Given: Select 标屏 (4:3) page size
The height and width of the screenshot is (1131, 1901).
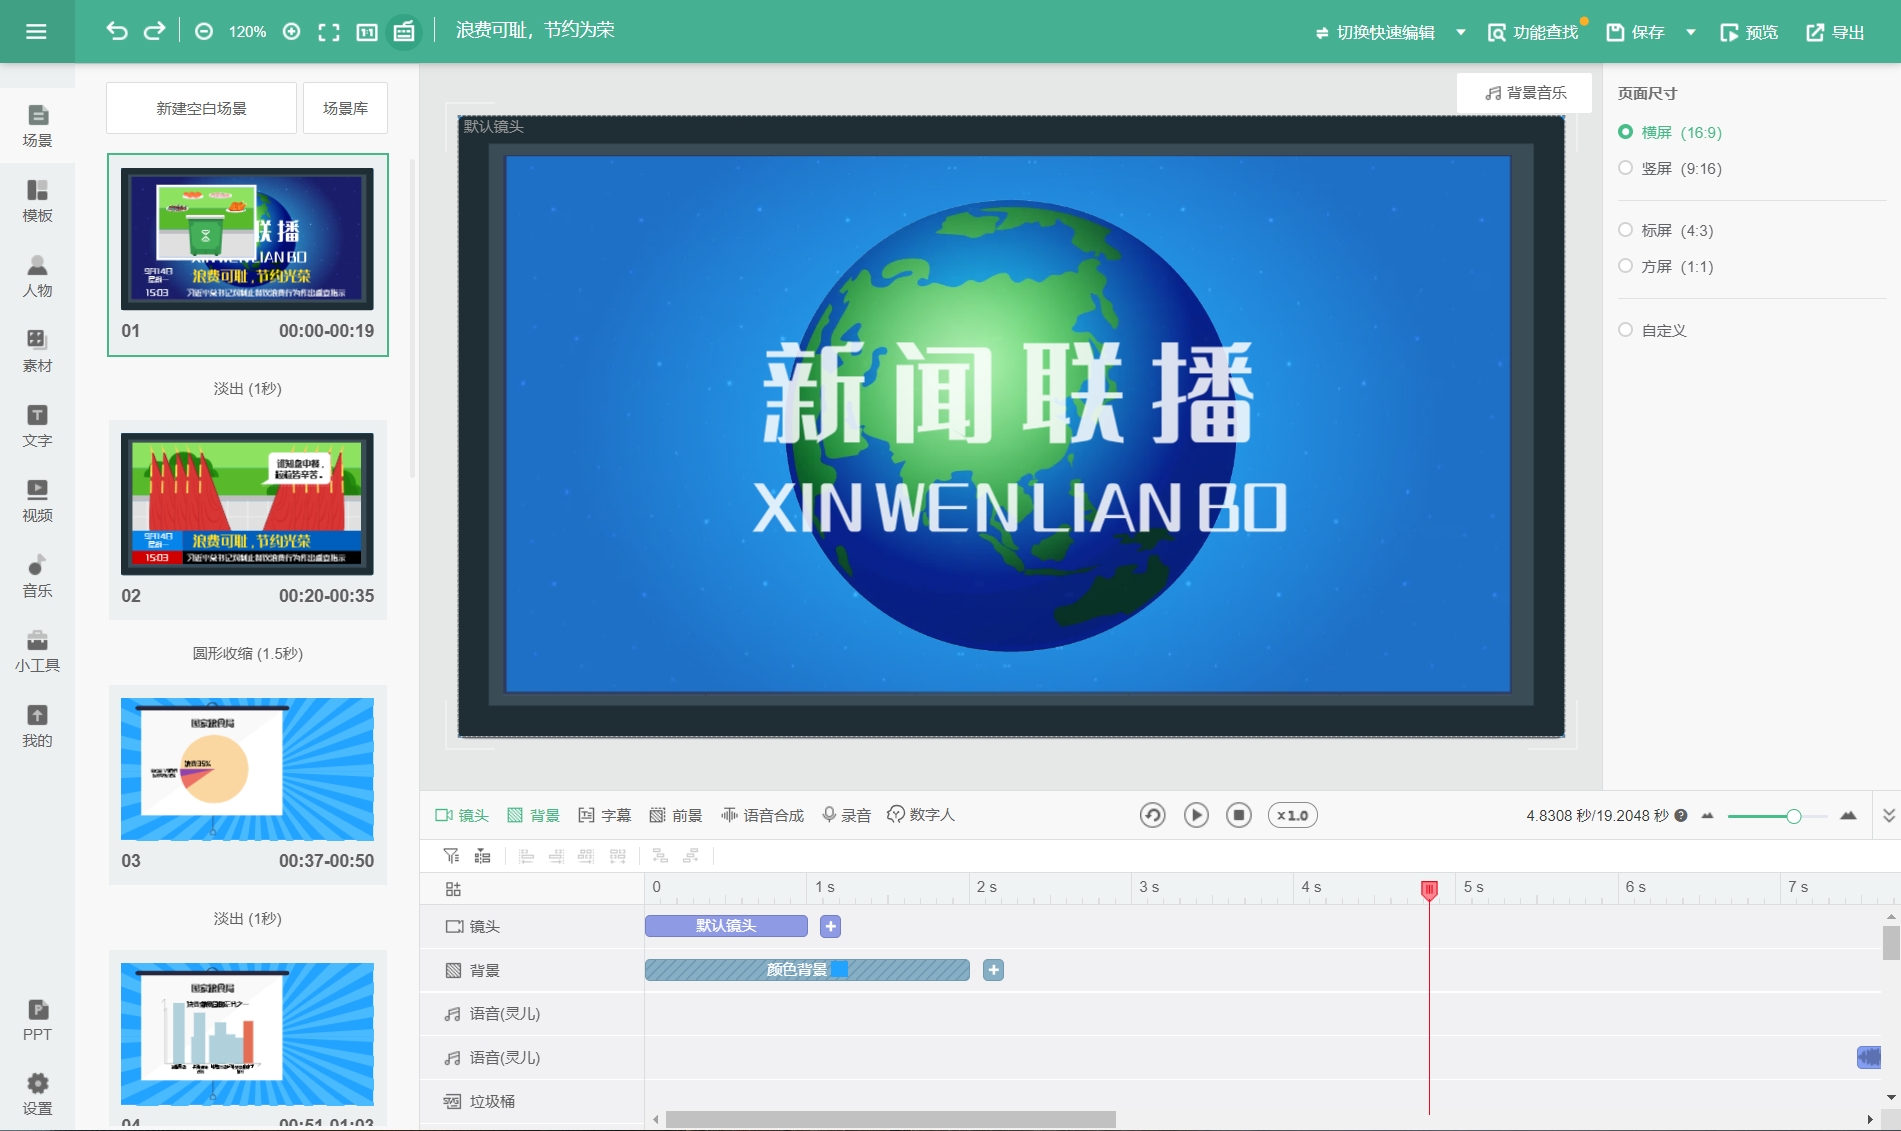Looking at the screenshot, I should 1666,230.
